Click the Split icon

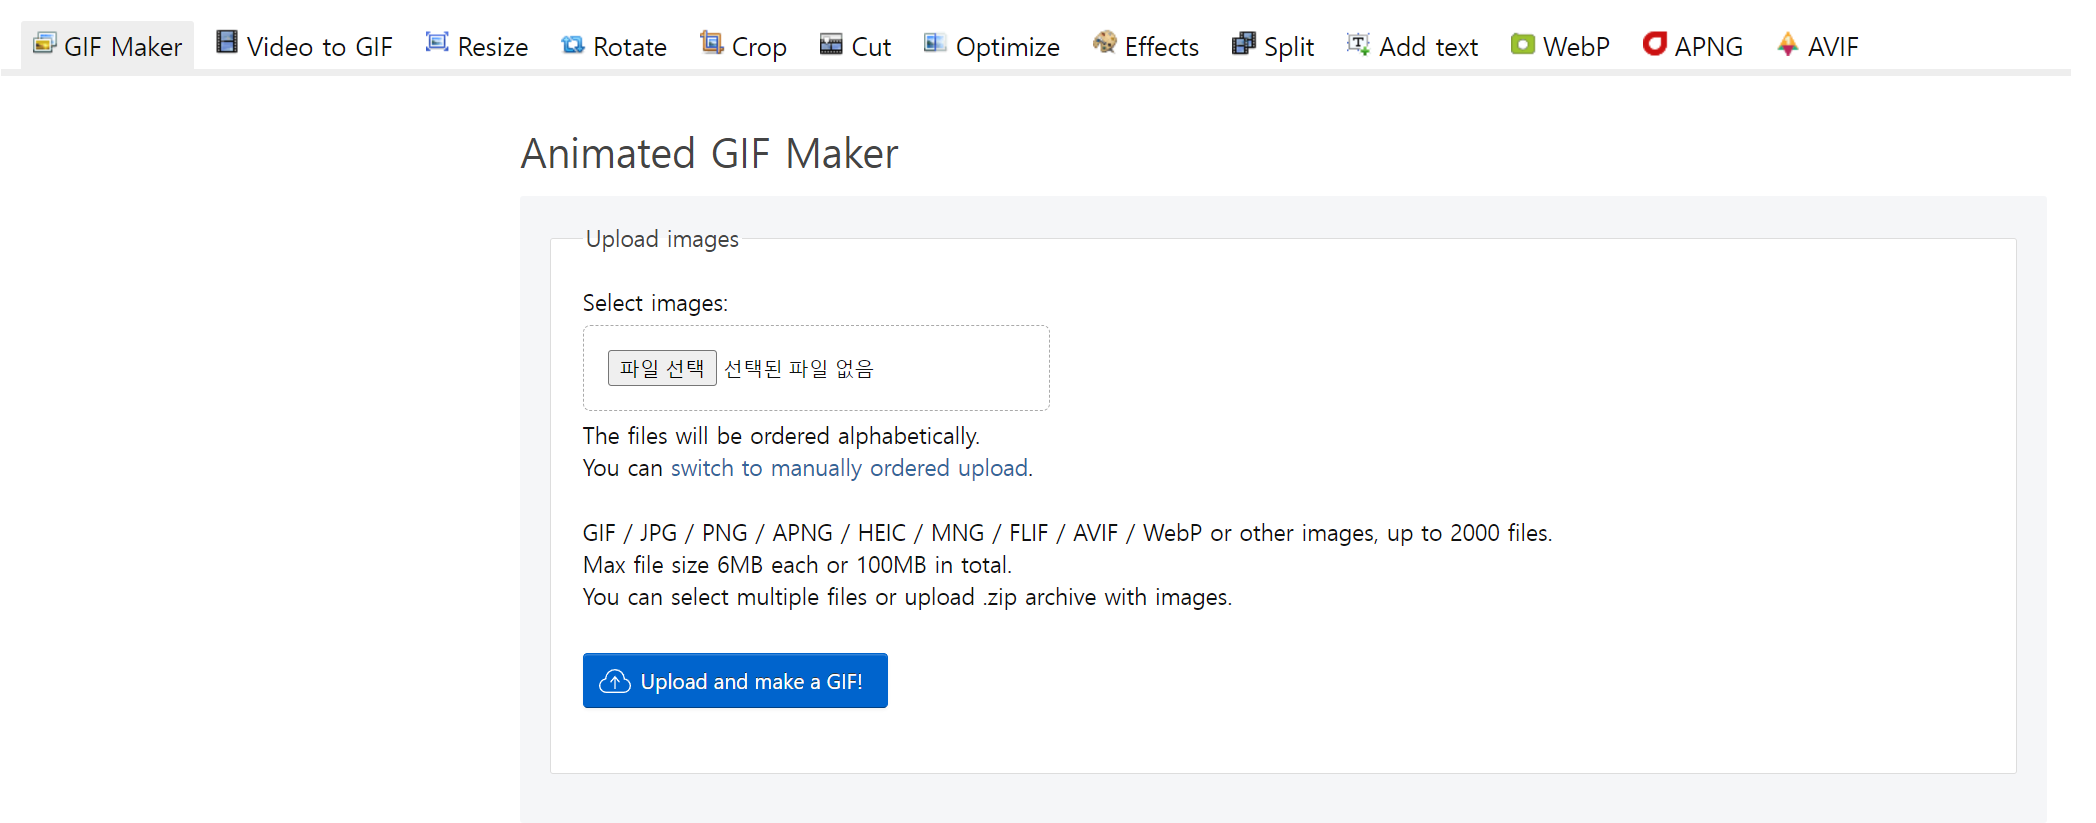tap(1243, 43)
